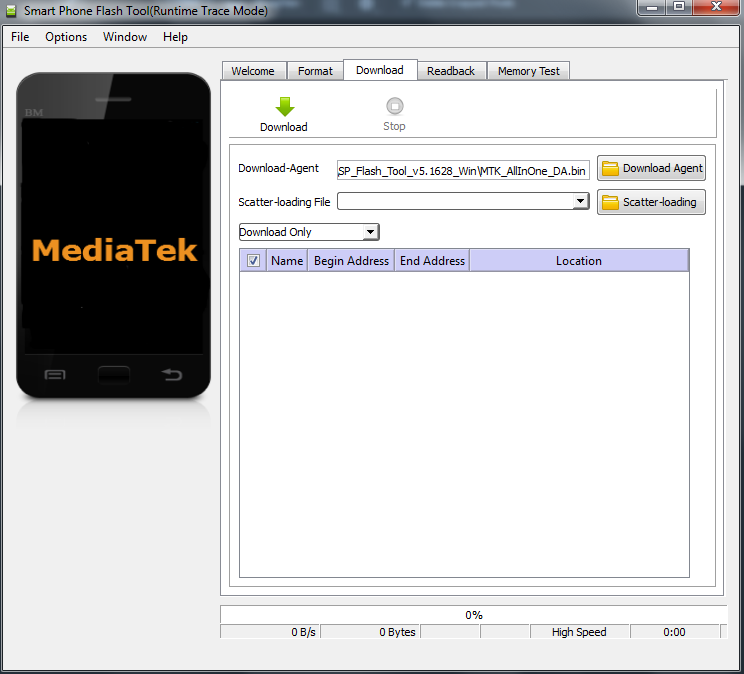Screen dimensions: 744x674
Task: Sort by the Name column header
Action: [x=287, y=261]
